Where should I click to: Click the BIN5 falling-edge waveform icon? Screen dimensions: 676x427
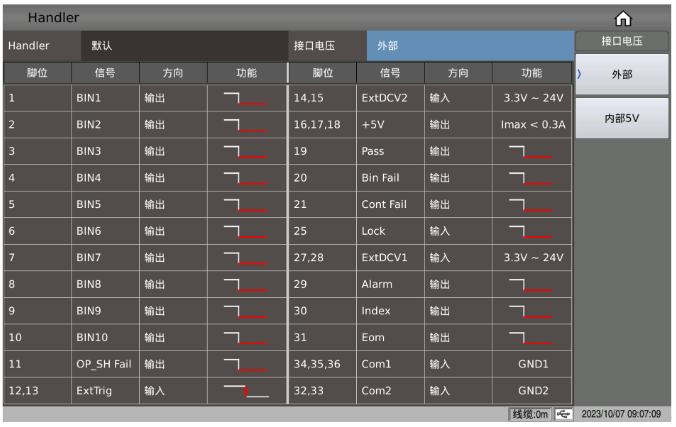point(245,205)
